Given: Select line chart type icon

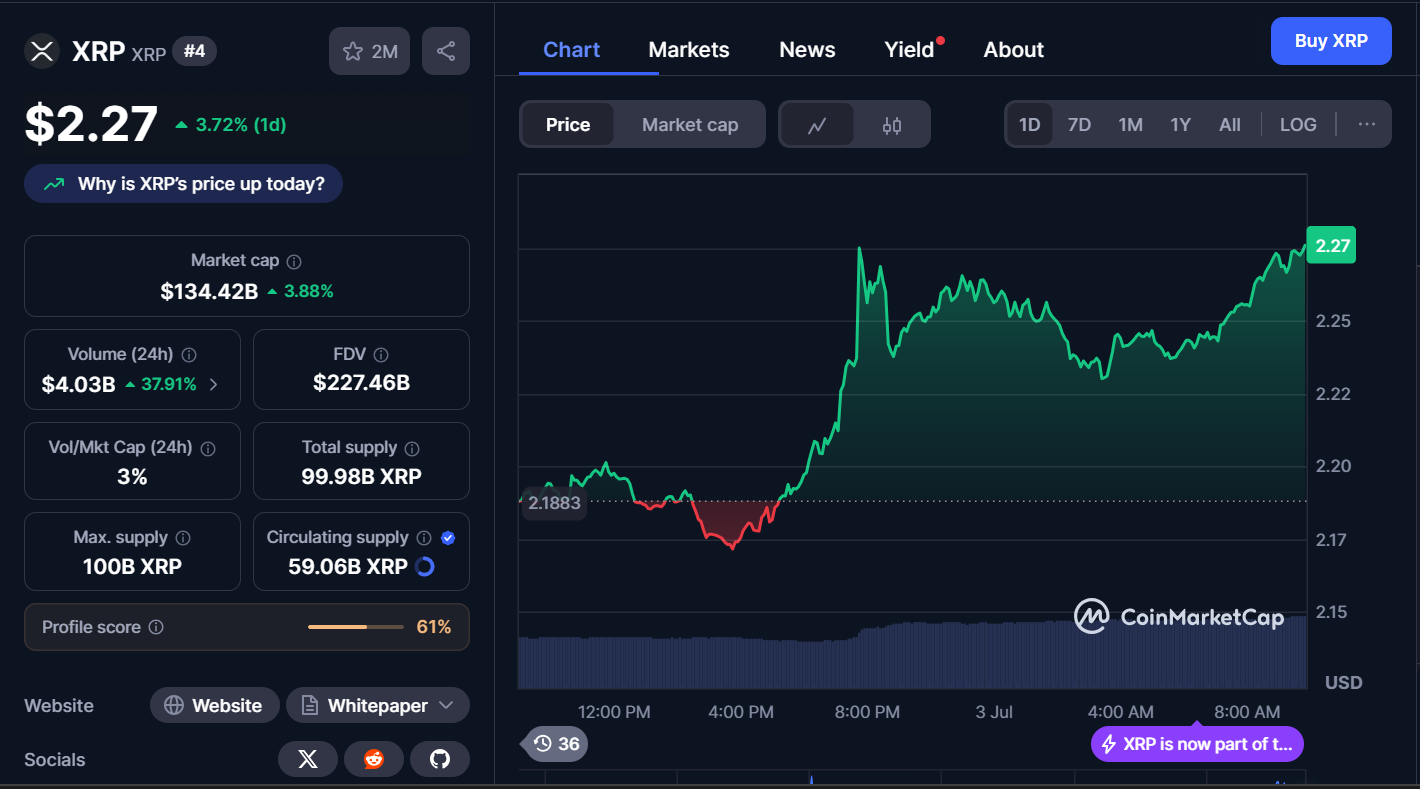Looking at the screenshot, I should tap(818, 125).
